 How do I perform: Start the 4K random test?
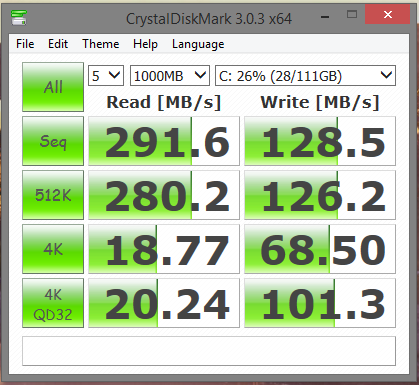(53, 249)
